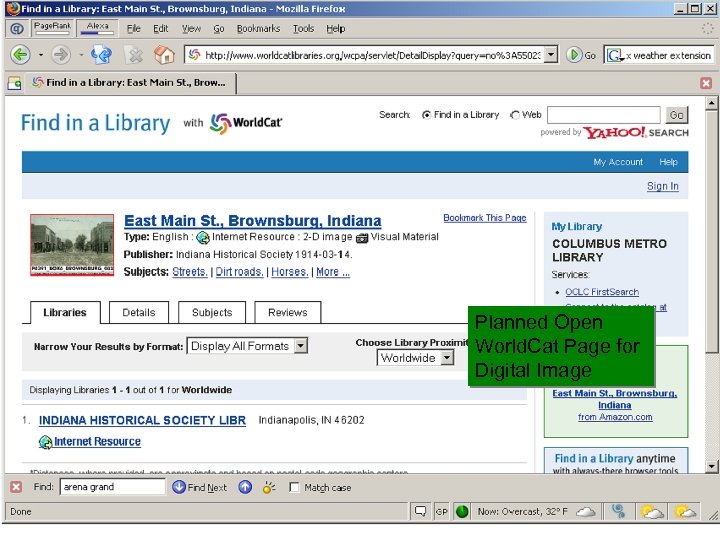Click the WorldCat logo
The height and width of the screenshot is (540, 720).
[x=246, y=123]
